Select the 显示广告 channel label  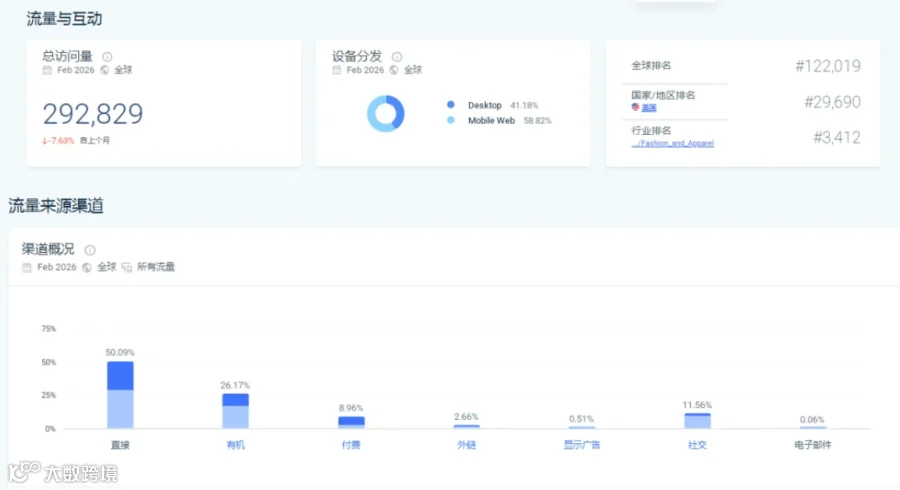pyautogui.click(x=581, y=445)
